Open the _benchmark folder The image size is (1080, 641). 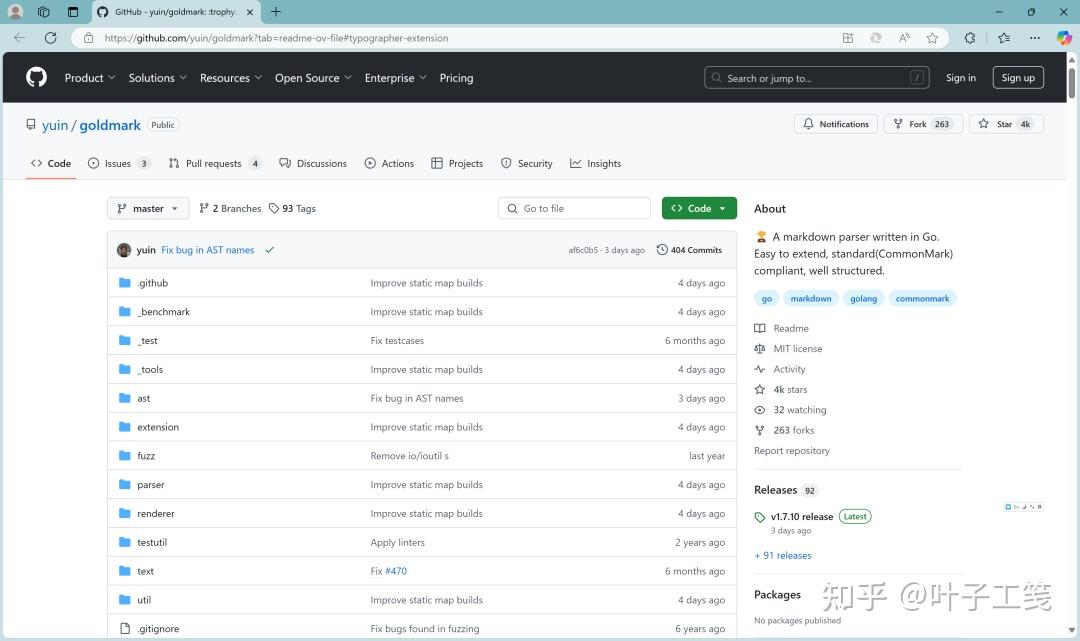[x=163, y=312]
